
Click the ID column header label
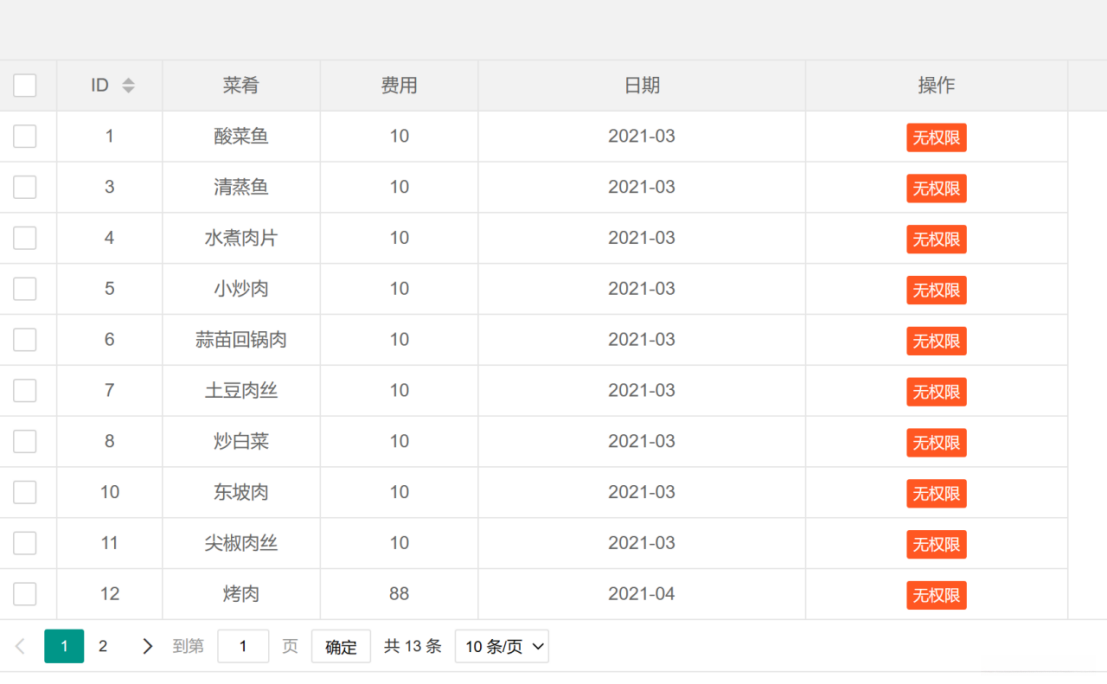[100, 85]
